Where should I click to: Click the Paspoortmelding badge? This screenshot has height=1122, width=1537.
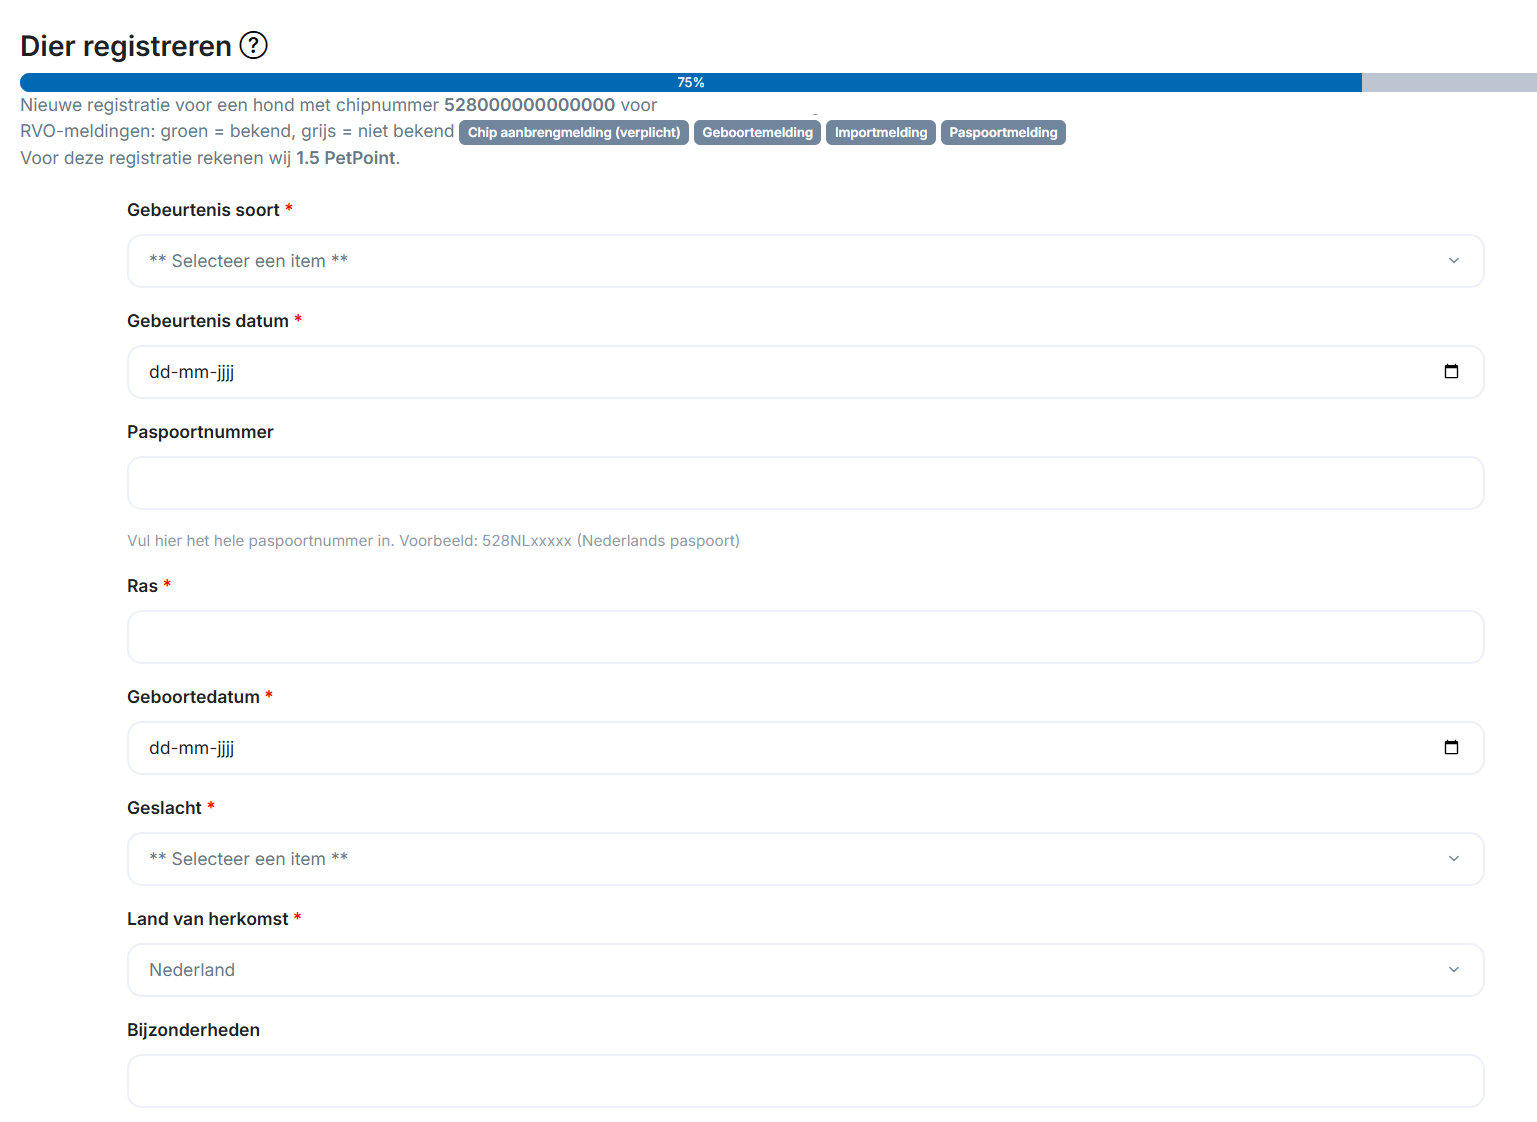(1002, 133)
